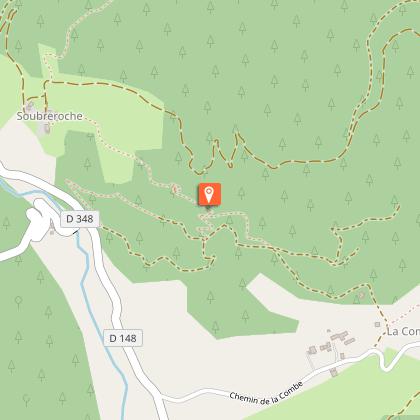This screenshot has height=420, width=420.
Task: Click the switchback footpath directly below the marker
Action: coord(207,223)
